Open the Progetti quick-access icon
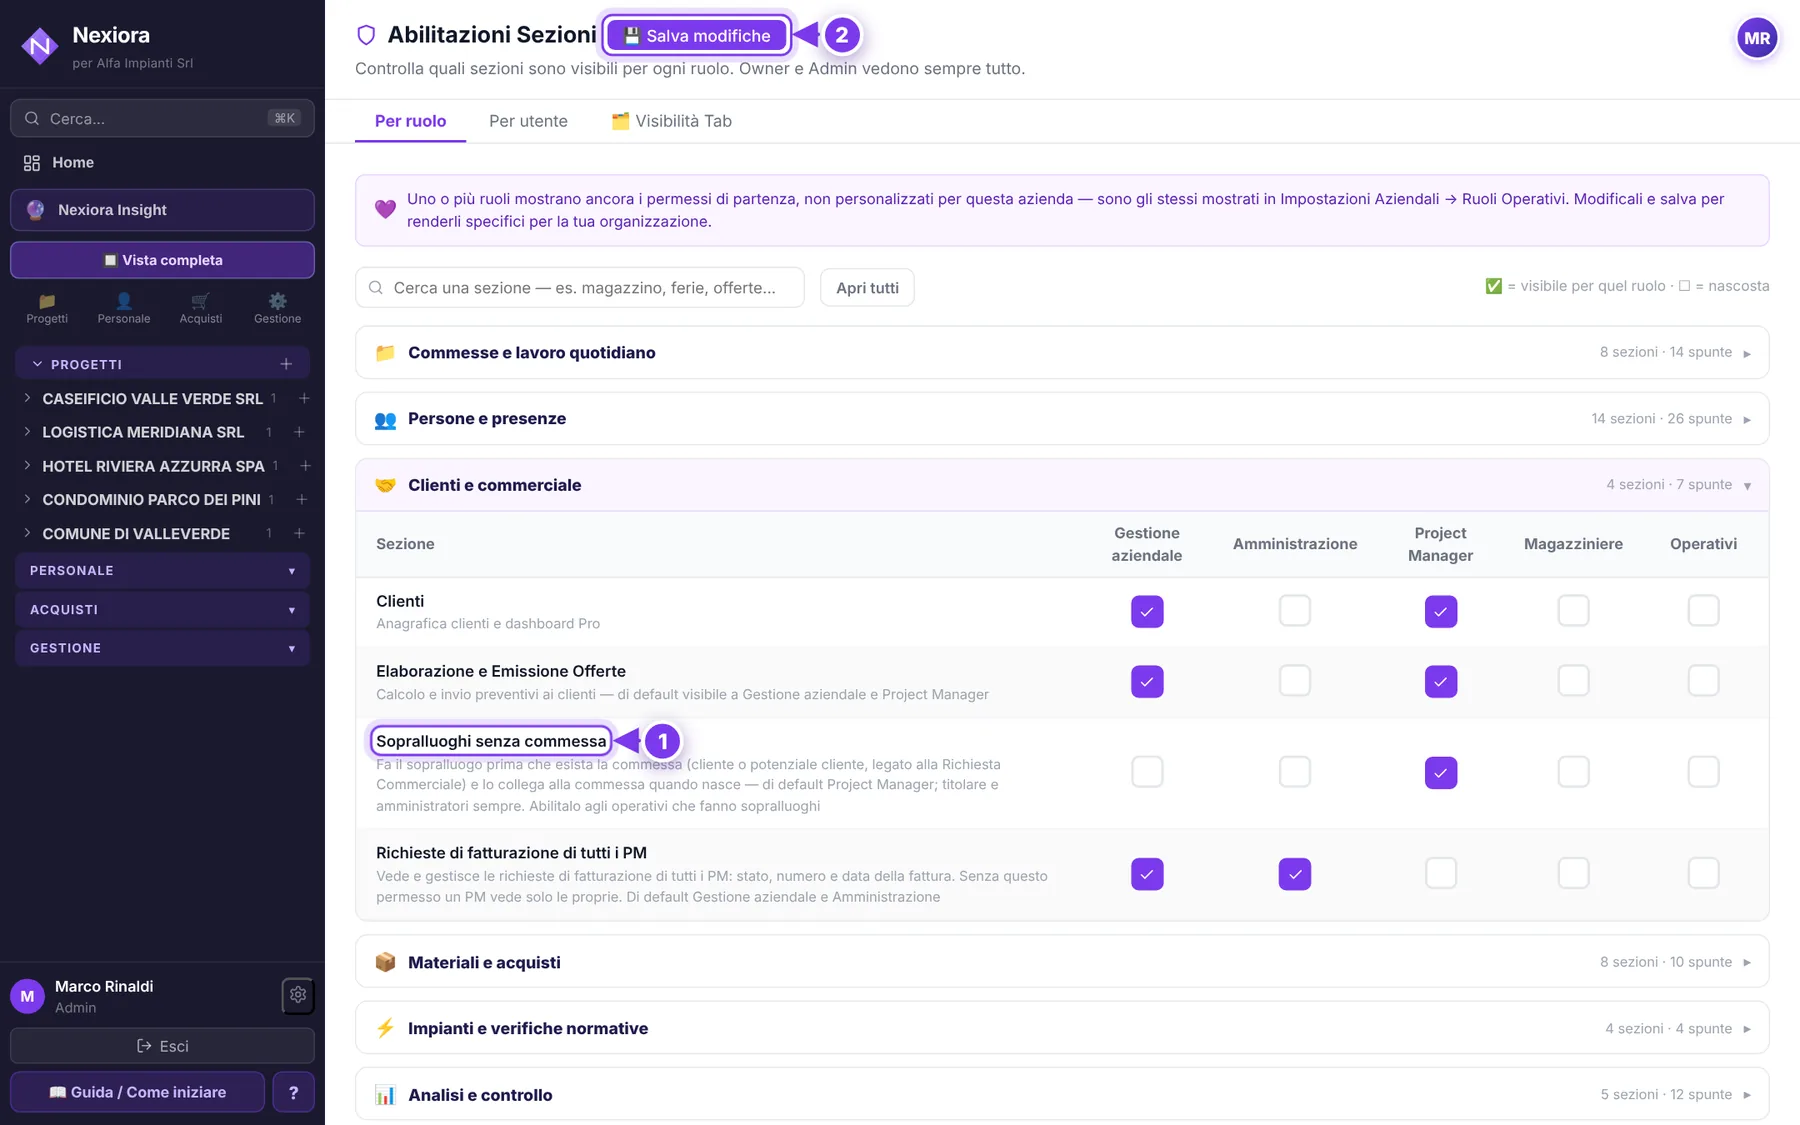1800x1125 pixels. click(x=47, y=308)
